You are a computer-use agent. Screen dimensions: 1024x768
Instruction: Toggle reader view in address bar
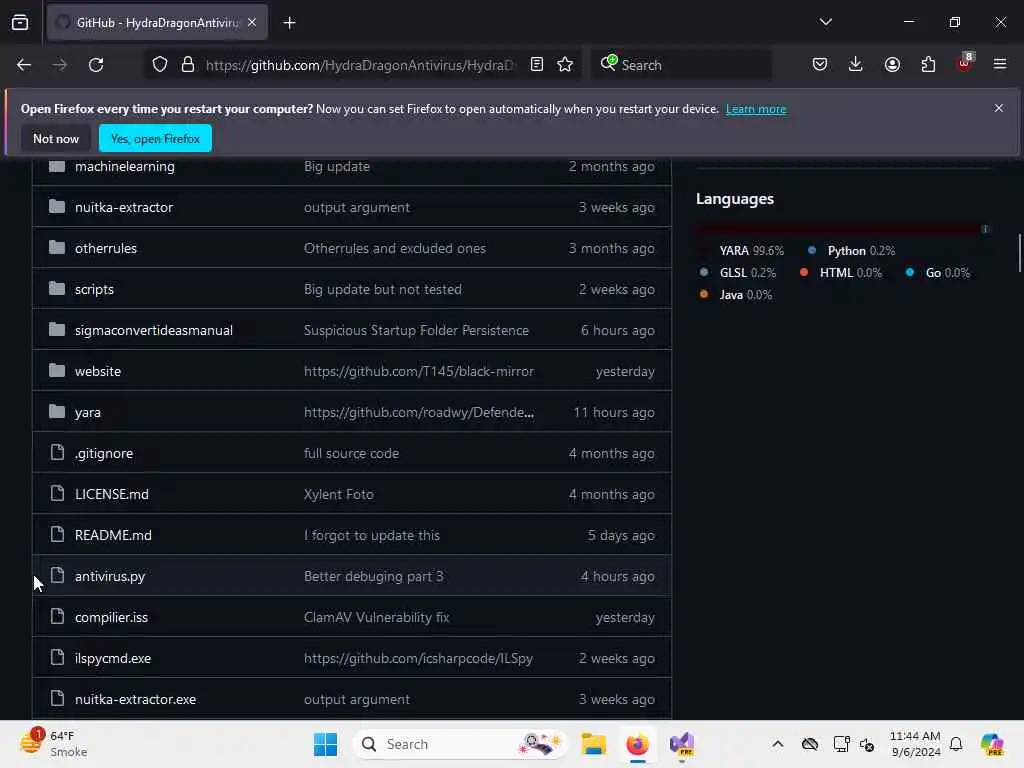(537, 64)
